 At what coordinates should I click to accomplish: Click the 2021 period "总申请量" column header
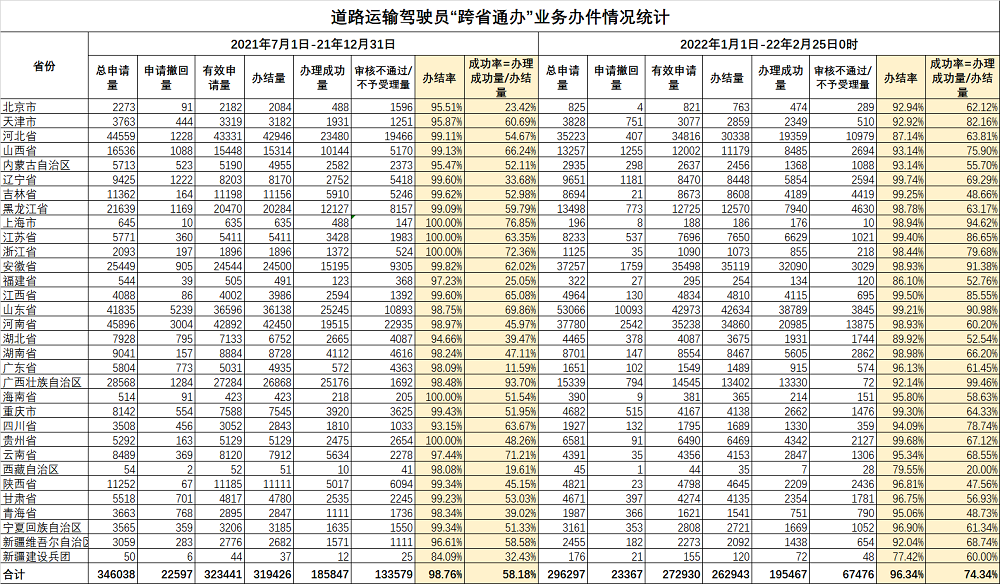[113, 77]
